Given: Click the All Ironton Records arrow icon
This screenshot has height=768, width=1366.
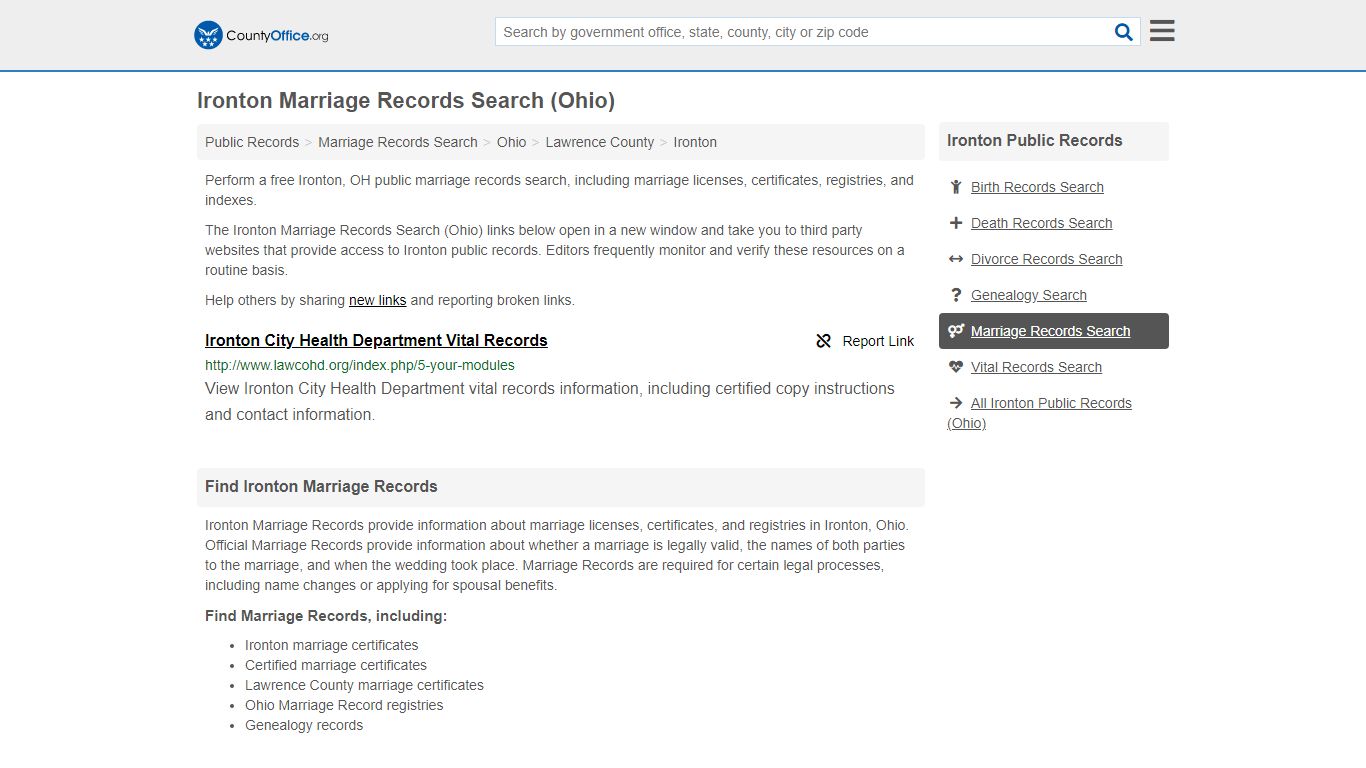Looking at the screenshot, I should [956, 403].
